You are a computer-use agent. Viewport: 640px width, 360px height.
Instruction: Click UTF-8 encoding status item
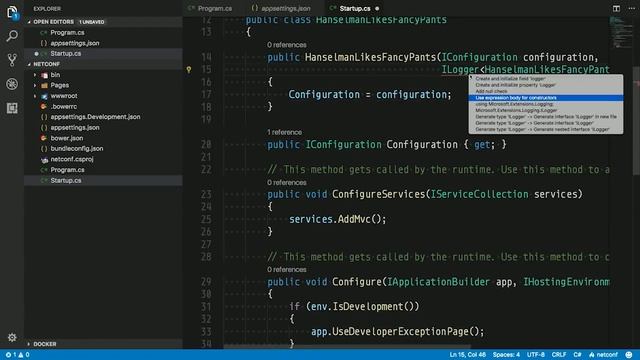pos(536,355)
